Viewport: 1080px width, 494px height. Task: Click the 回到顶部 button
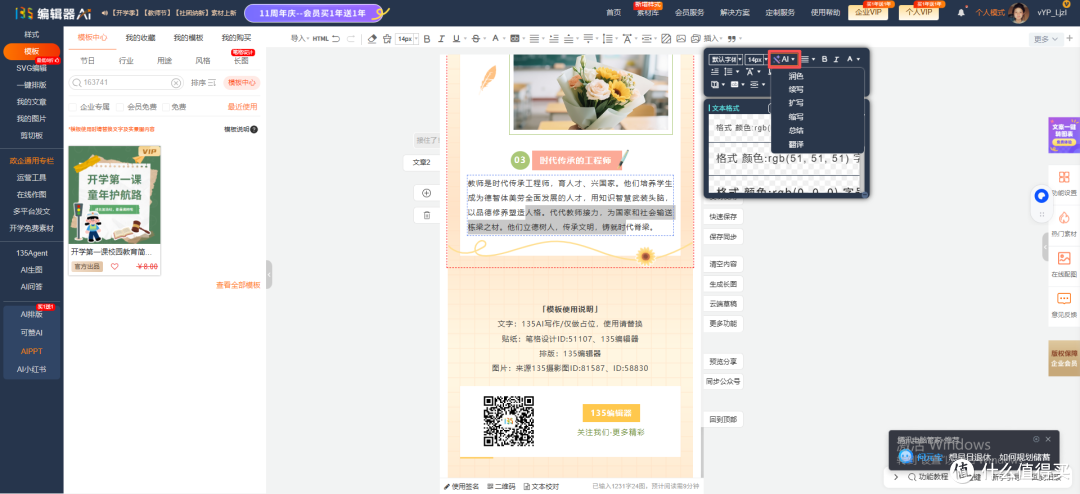pos(723,419)
